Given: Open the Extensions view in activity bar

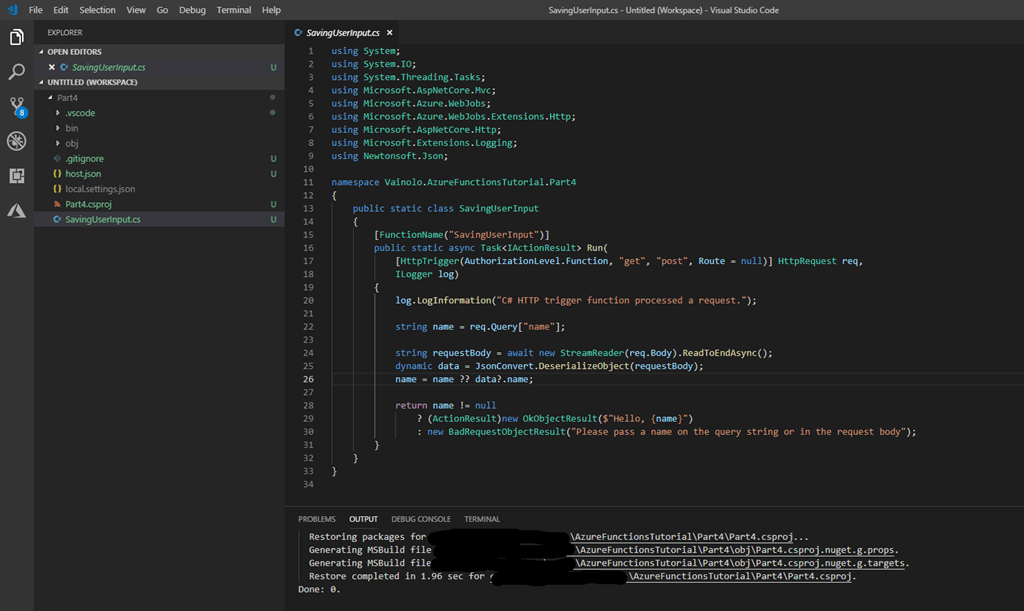Looking at the screenshot, I should pyautogui.click(x=16, y=176).
